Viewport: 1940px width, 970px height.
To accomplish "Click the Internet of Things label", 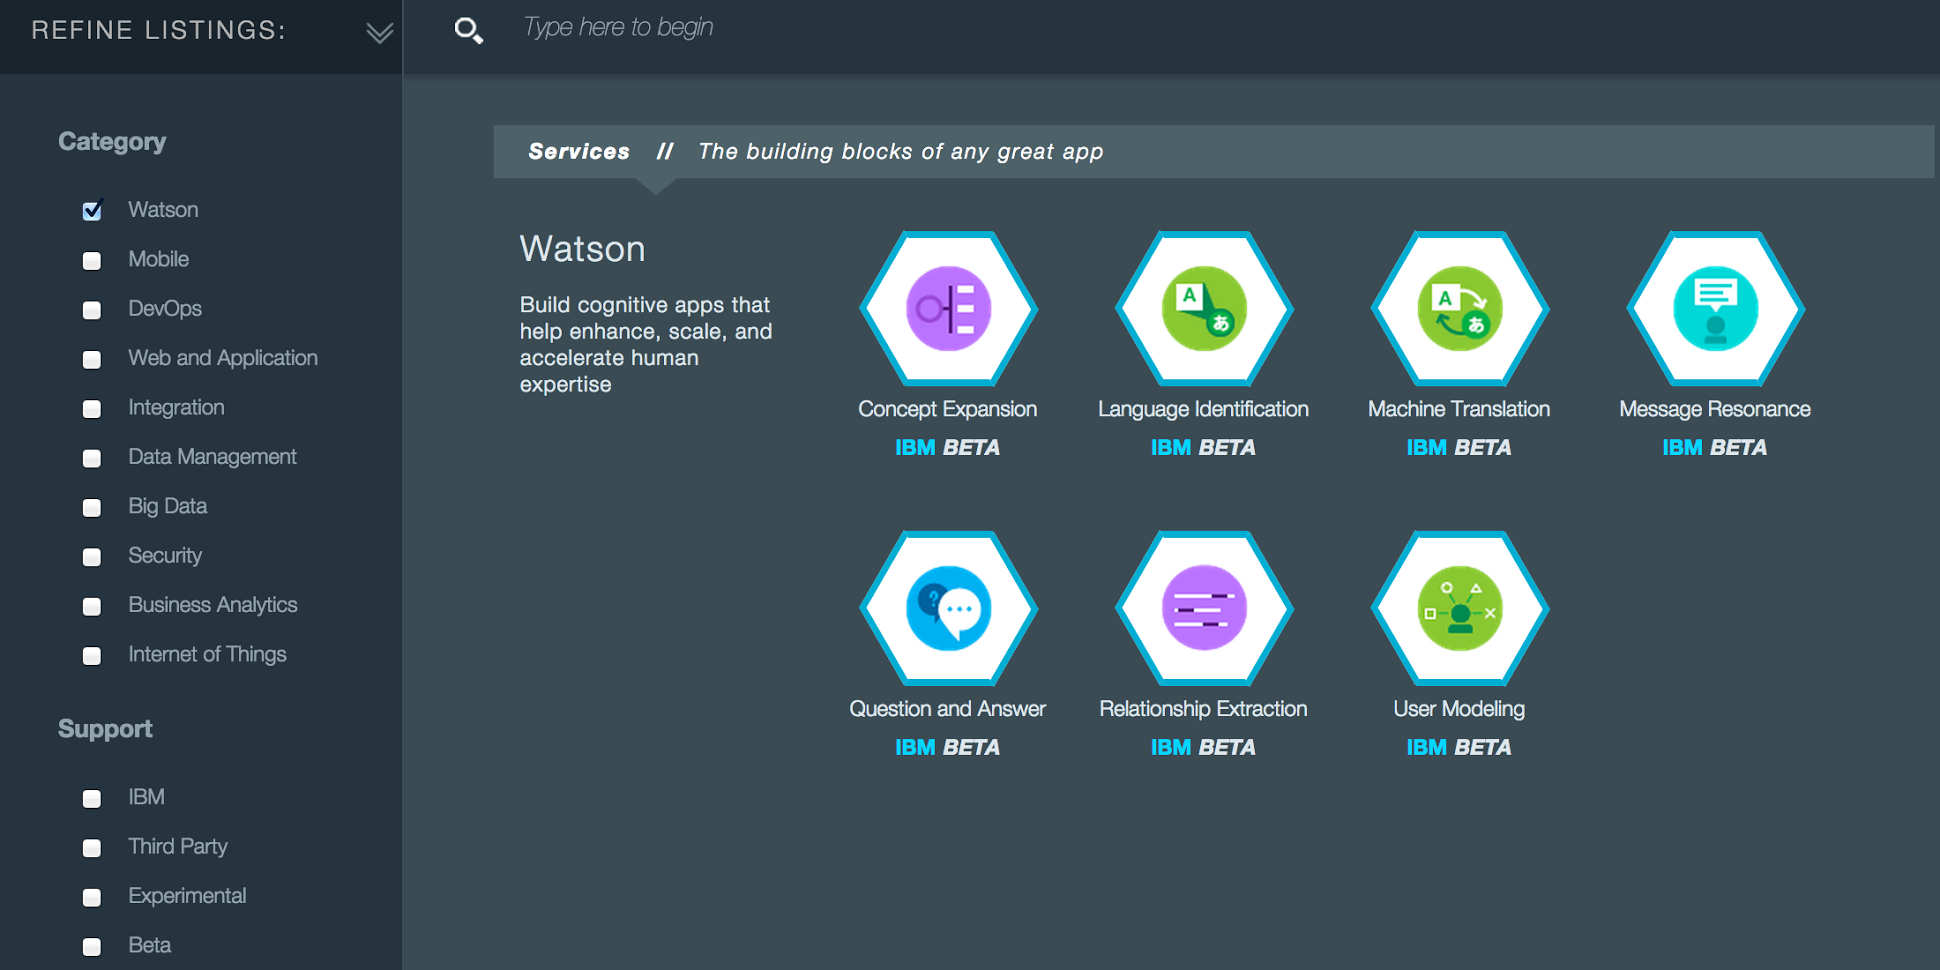I will (x=207, y=655).
